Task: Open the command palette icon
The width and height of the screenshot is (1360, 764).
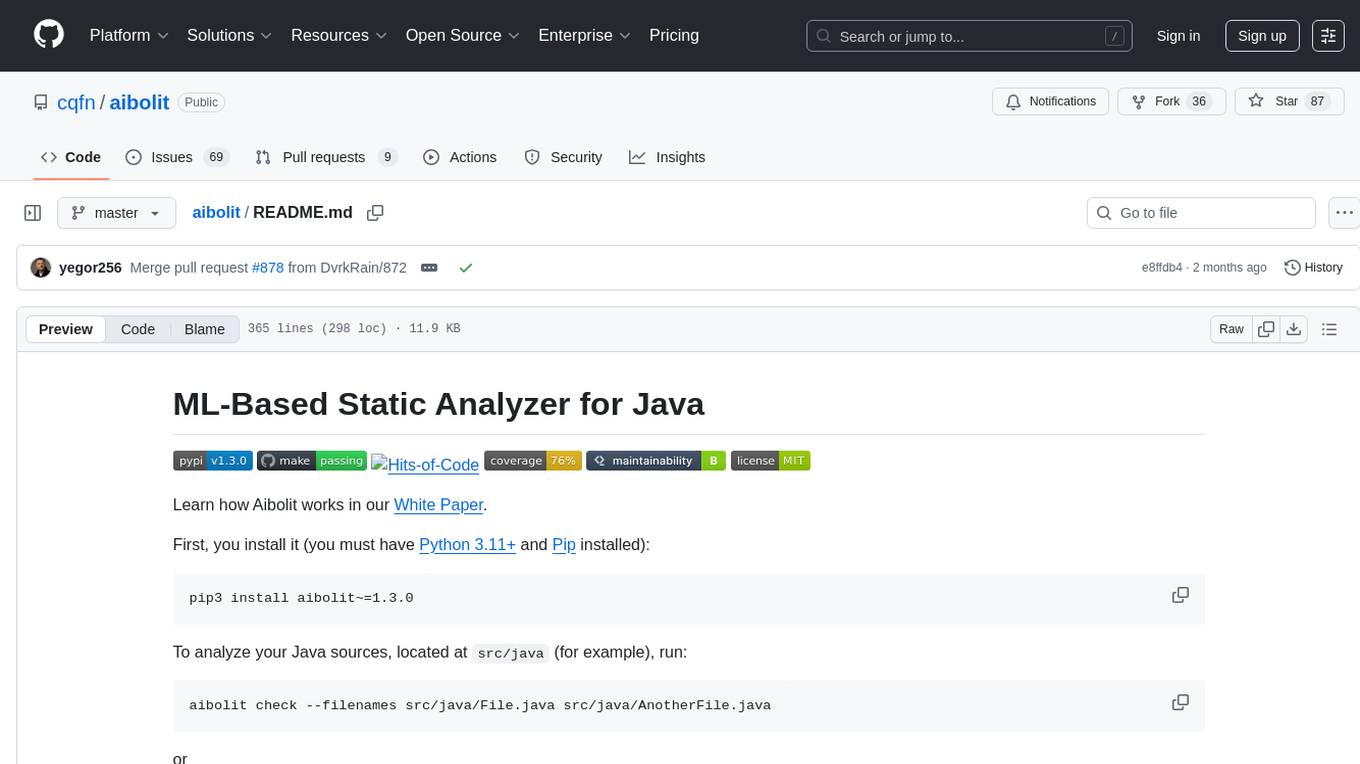Action: tap(1328, 35)
